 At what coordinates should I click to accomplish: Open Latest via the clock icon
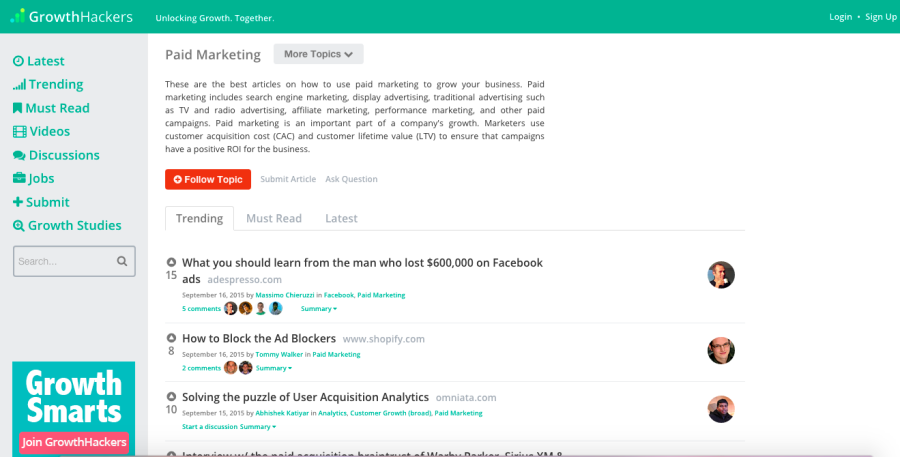[18, 61]
